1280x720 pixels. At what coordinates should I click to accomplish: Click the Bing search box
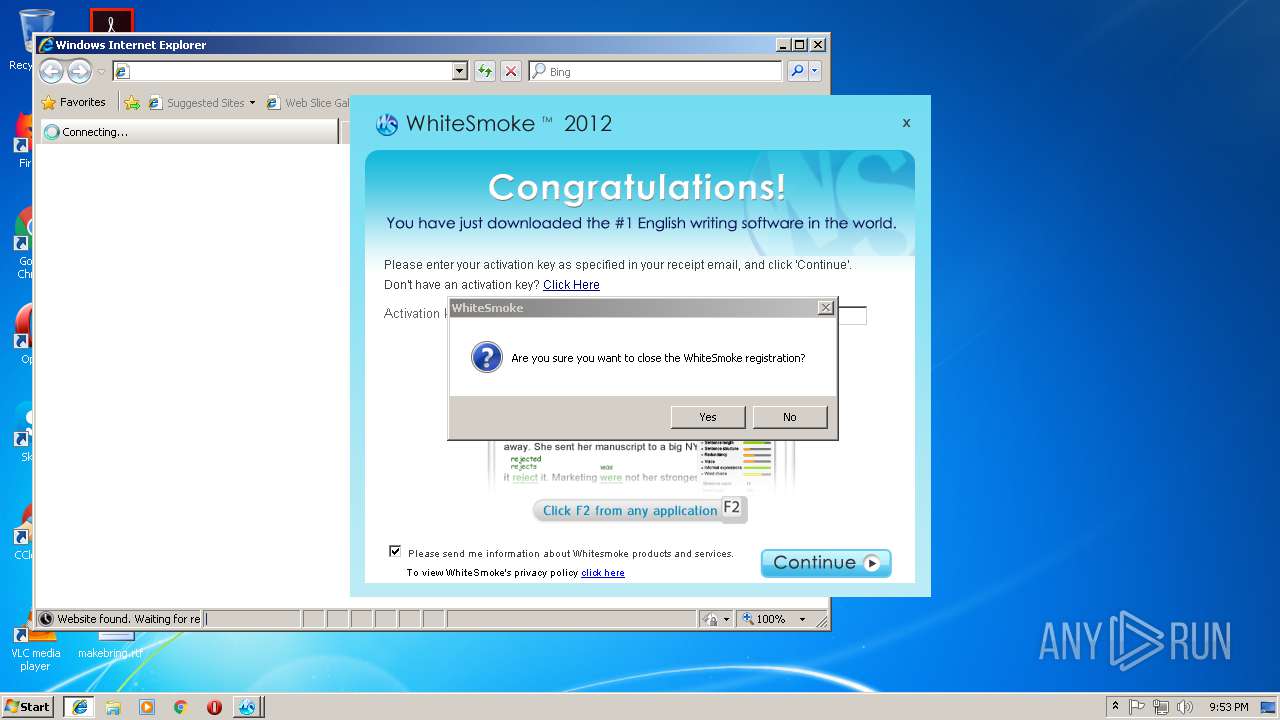click(x=655, y=71)
